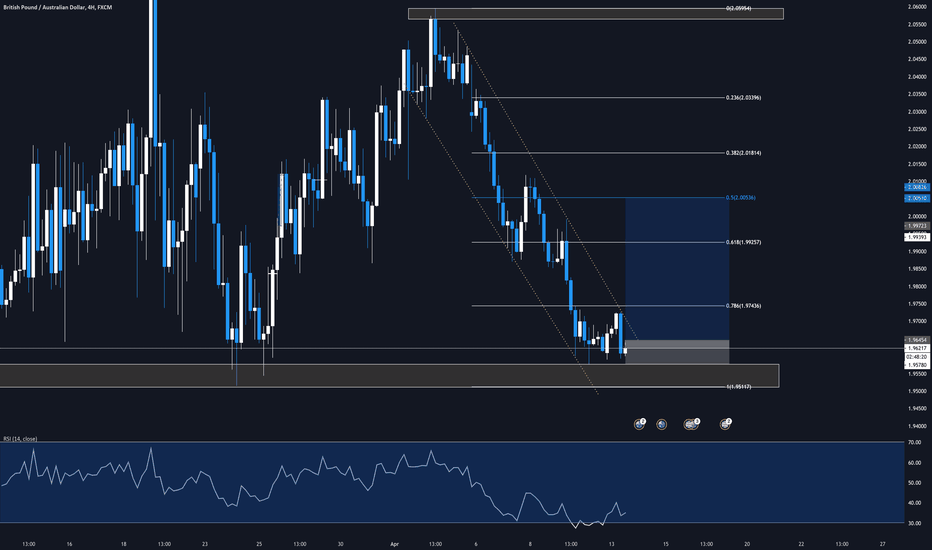Click the 1.95780 price tag

[916, 365]
